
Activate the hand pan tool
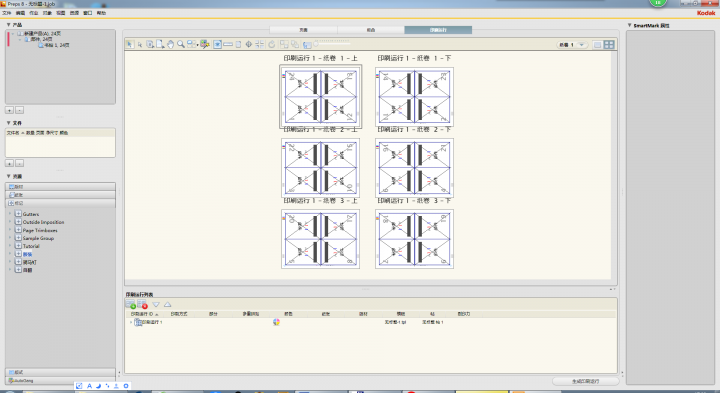coord(170,45)
